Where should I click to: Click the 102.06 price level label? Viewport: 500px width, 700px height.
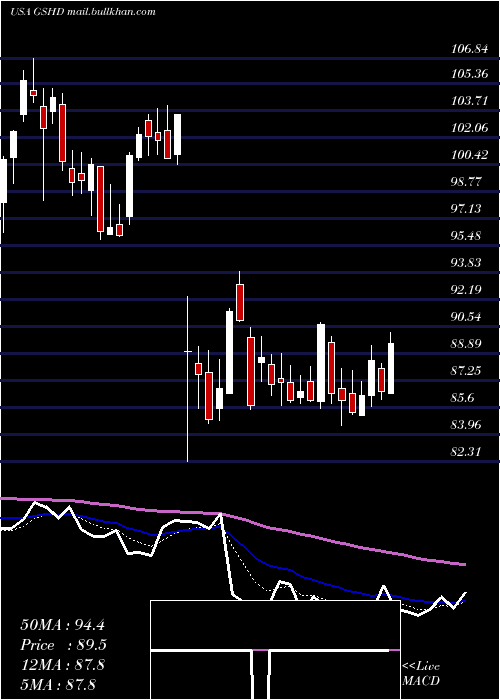click(x=469, y=128)
